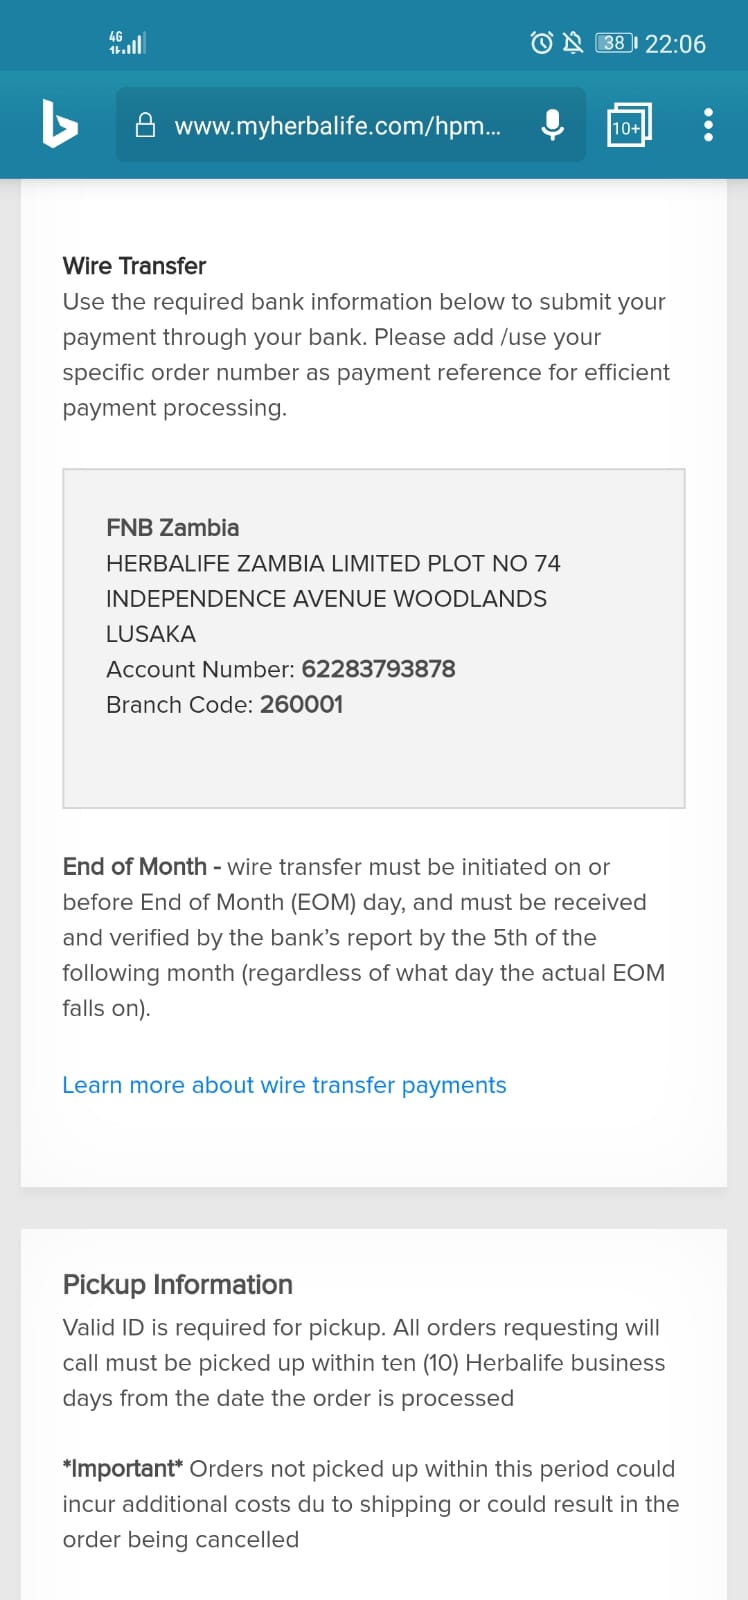Tap the account number 62283793878
Image resolution: width=748 pixels, height=1600 pixels.
click(378, 669)
